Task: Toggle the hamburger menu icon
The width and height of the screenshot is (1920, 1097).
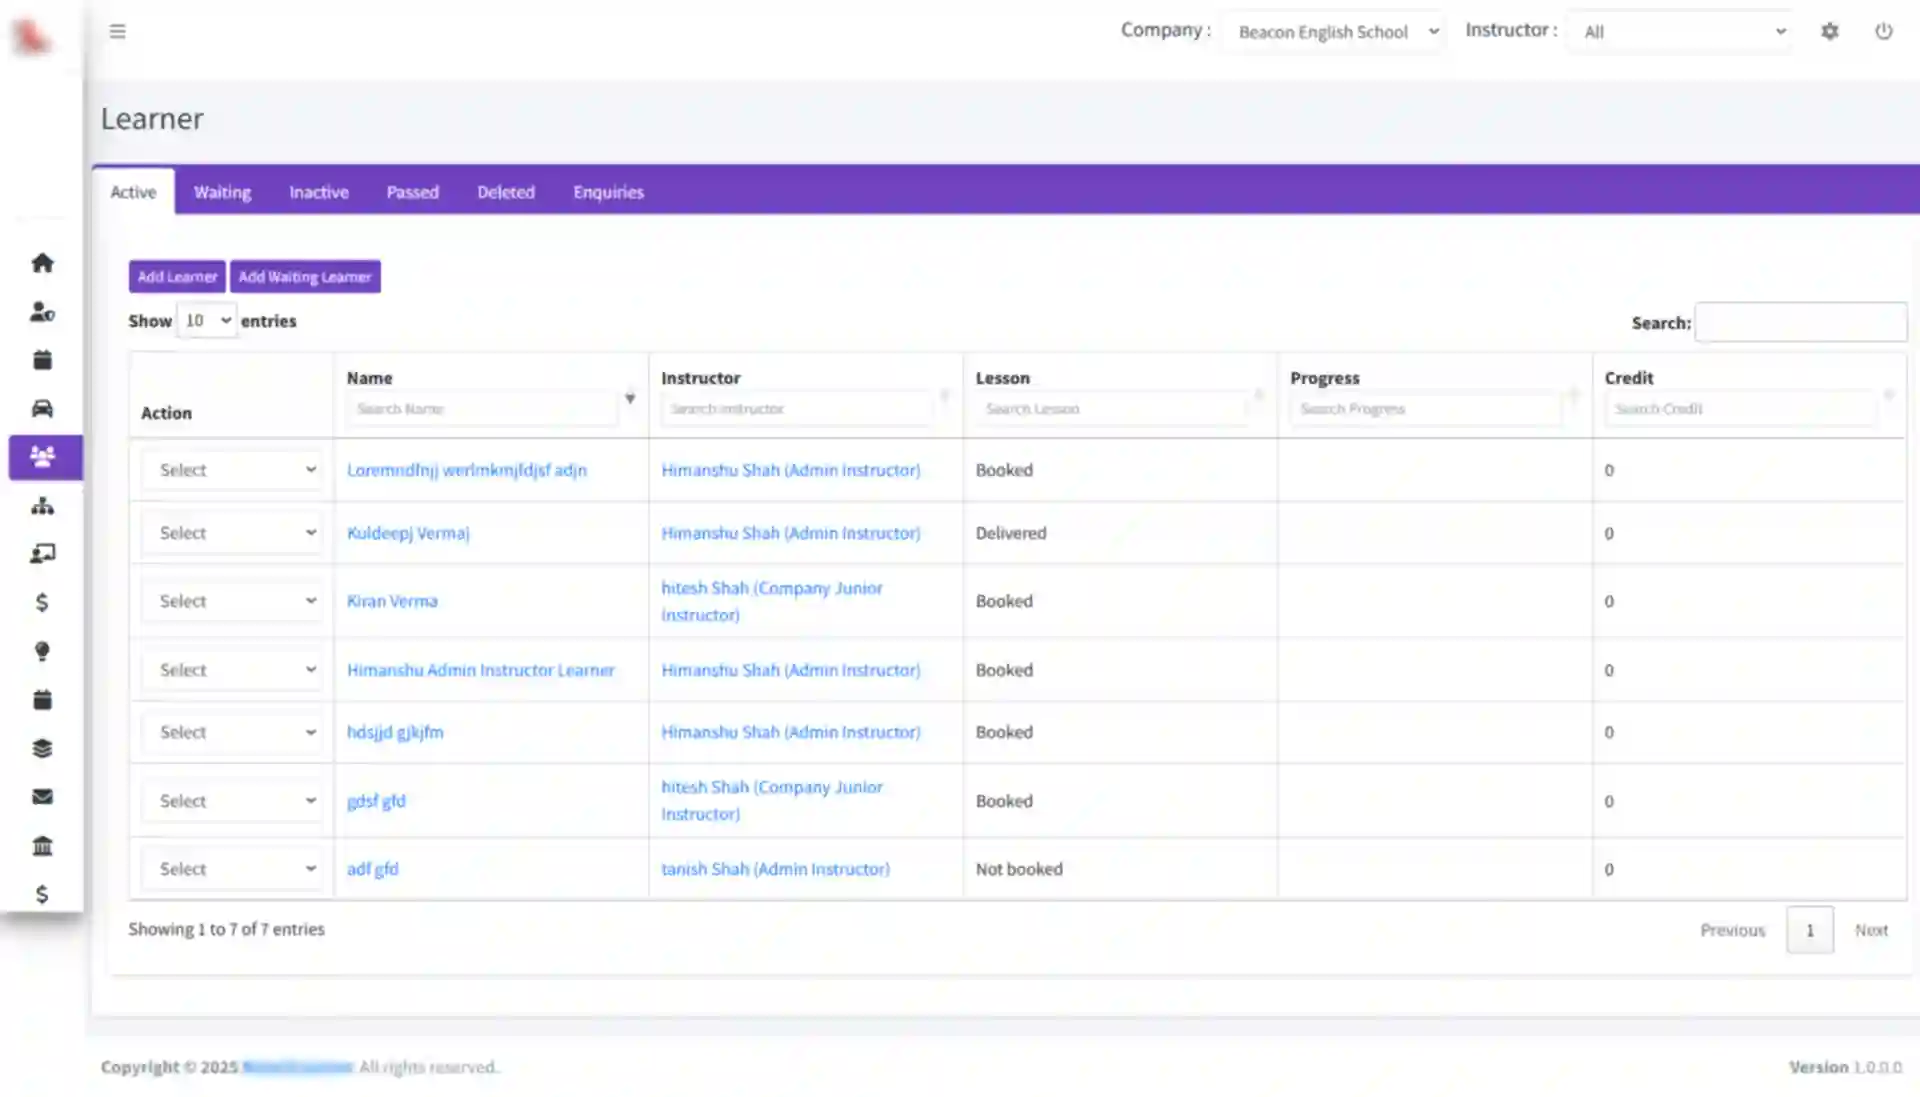Action: coord(118,32)
